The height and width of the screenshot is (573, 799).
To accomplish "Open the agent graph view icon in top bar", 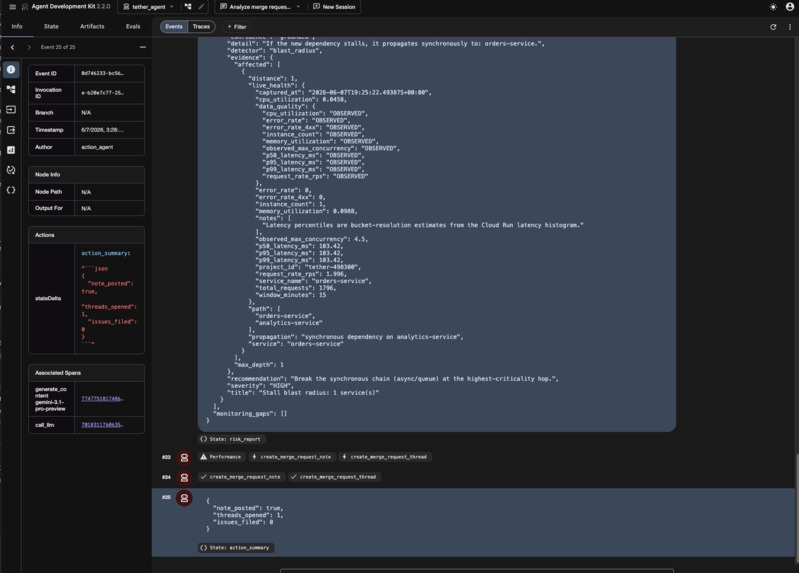I will [188, 7].
